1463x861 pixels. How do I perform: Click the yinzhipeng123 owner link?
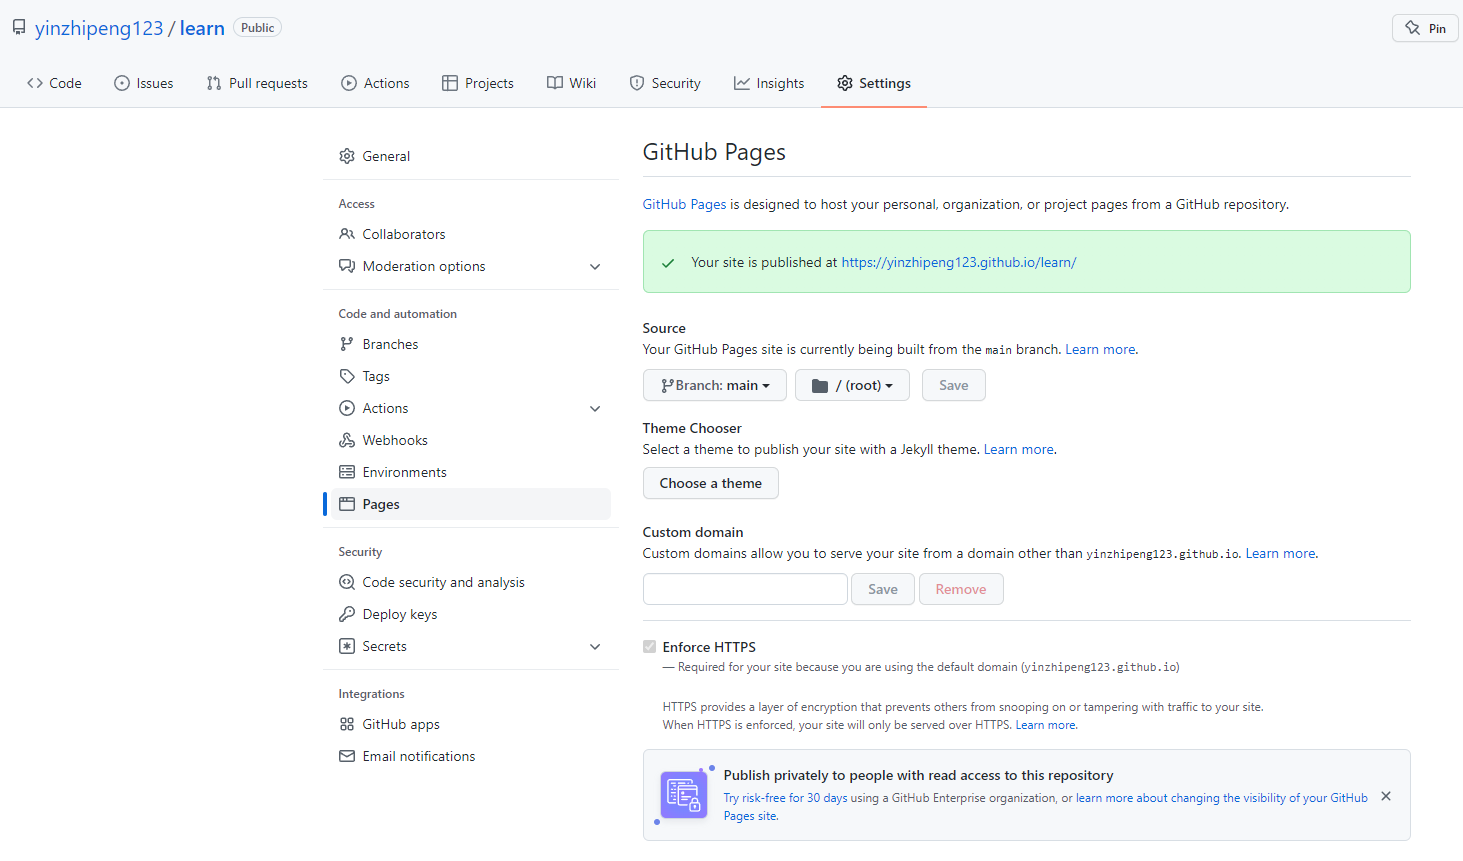[99, 28]
